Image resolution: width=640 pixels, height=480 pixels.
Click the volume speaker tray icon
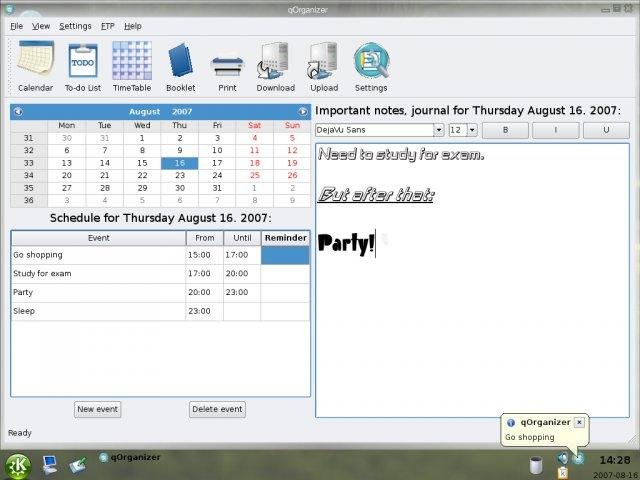pos(563,458)
